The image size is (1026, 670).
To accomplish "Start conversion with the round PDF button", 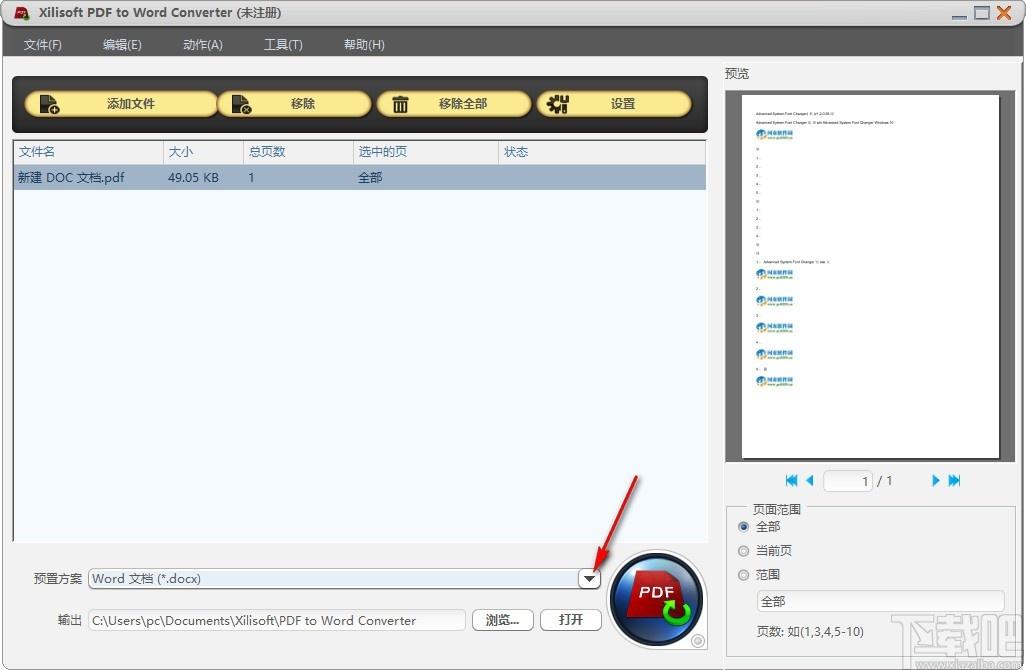I will pos(656,599).
